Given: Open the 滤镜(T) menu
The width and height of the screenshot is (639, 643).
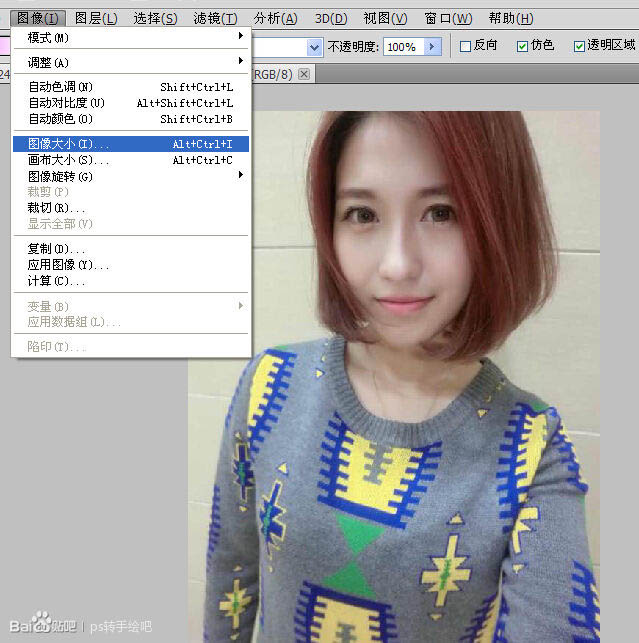Looking at the screenshot, I should click(x=215, y=18).
